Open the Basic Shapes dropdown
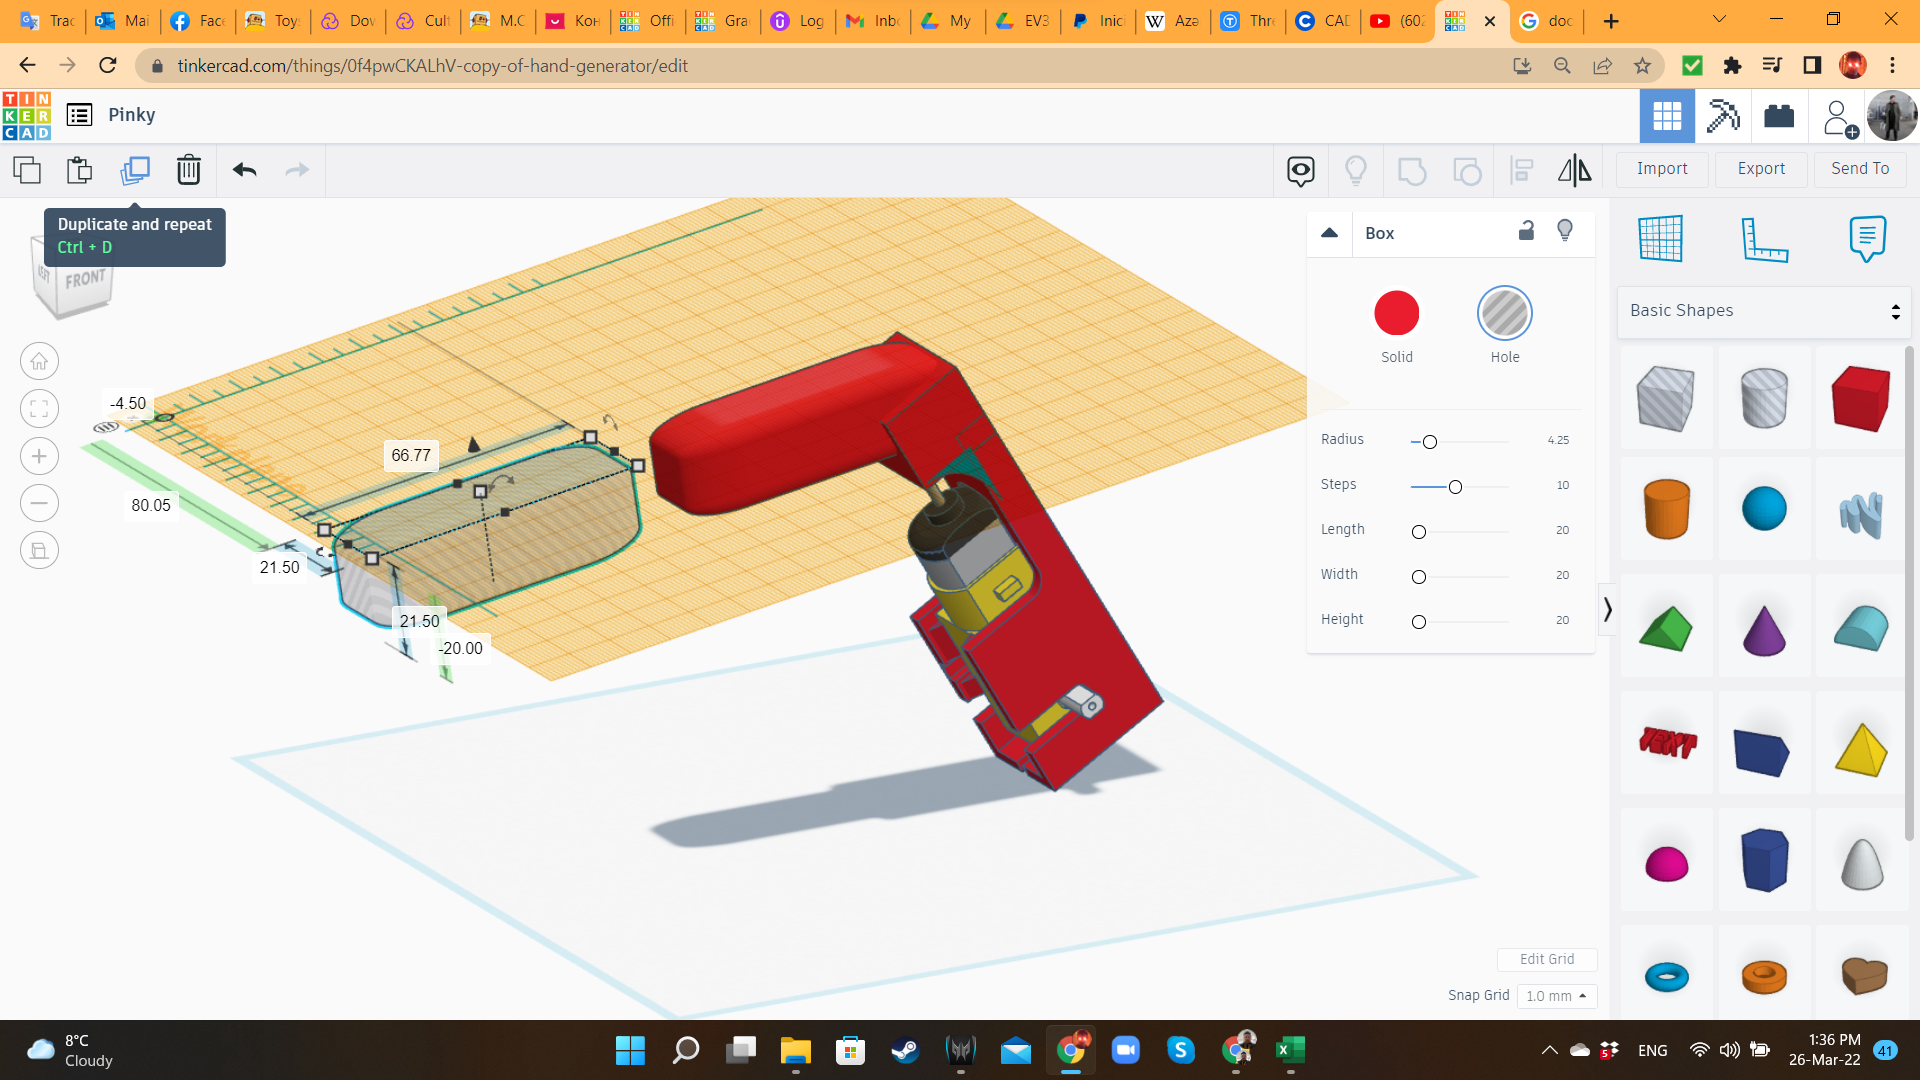Viewport: 1920px width, 1080px height. (x=1763, y=311)
